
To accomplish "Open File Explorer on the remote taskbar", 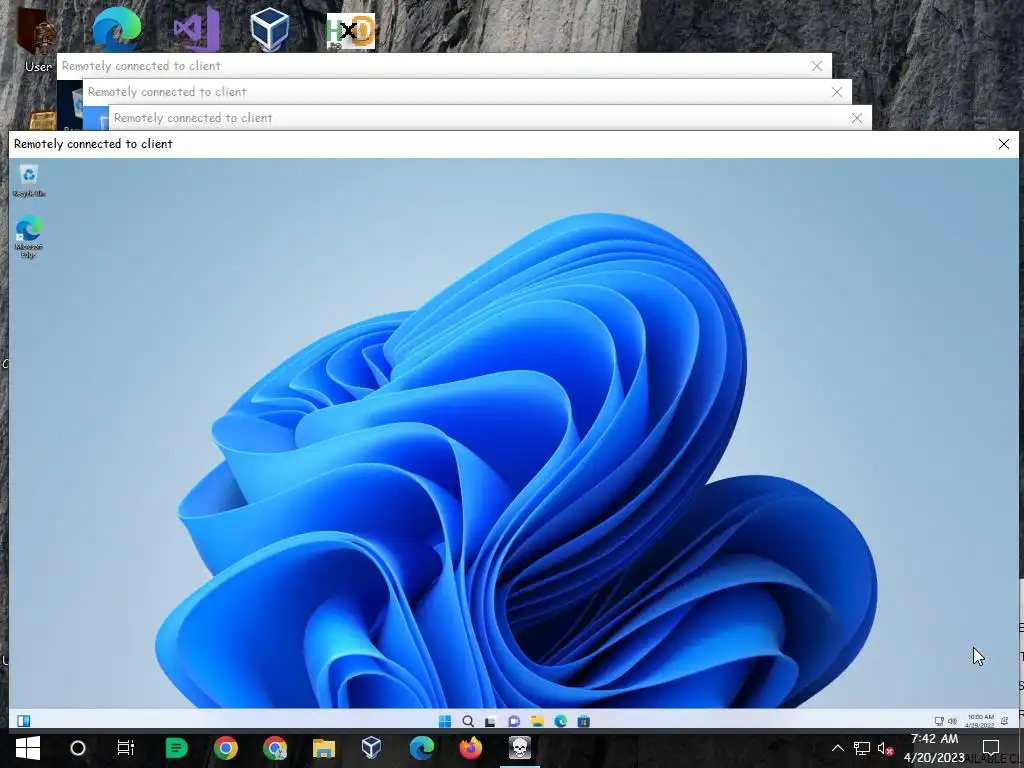I will (x=537, y=721).
